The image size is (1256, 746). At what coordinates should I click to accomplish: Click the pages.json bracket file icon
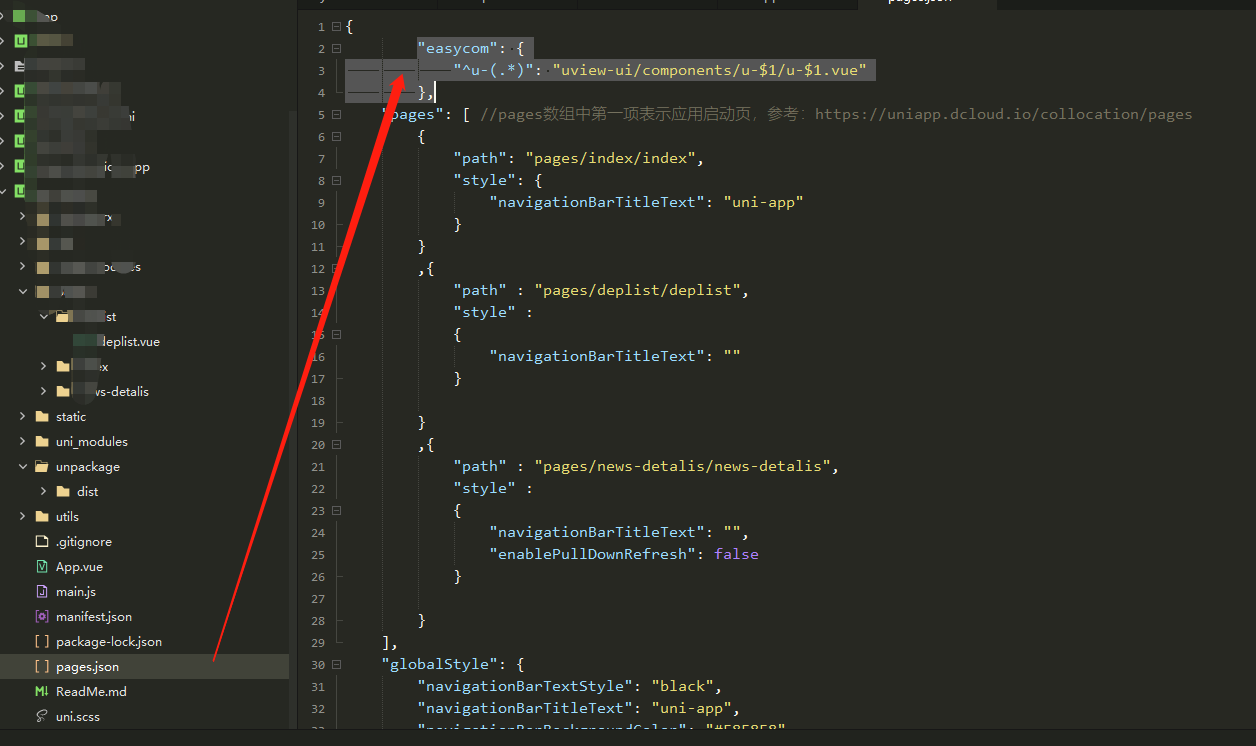(42, 667)
